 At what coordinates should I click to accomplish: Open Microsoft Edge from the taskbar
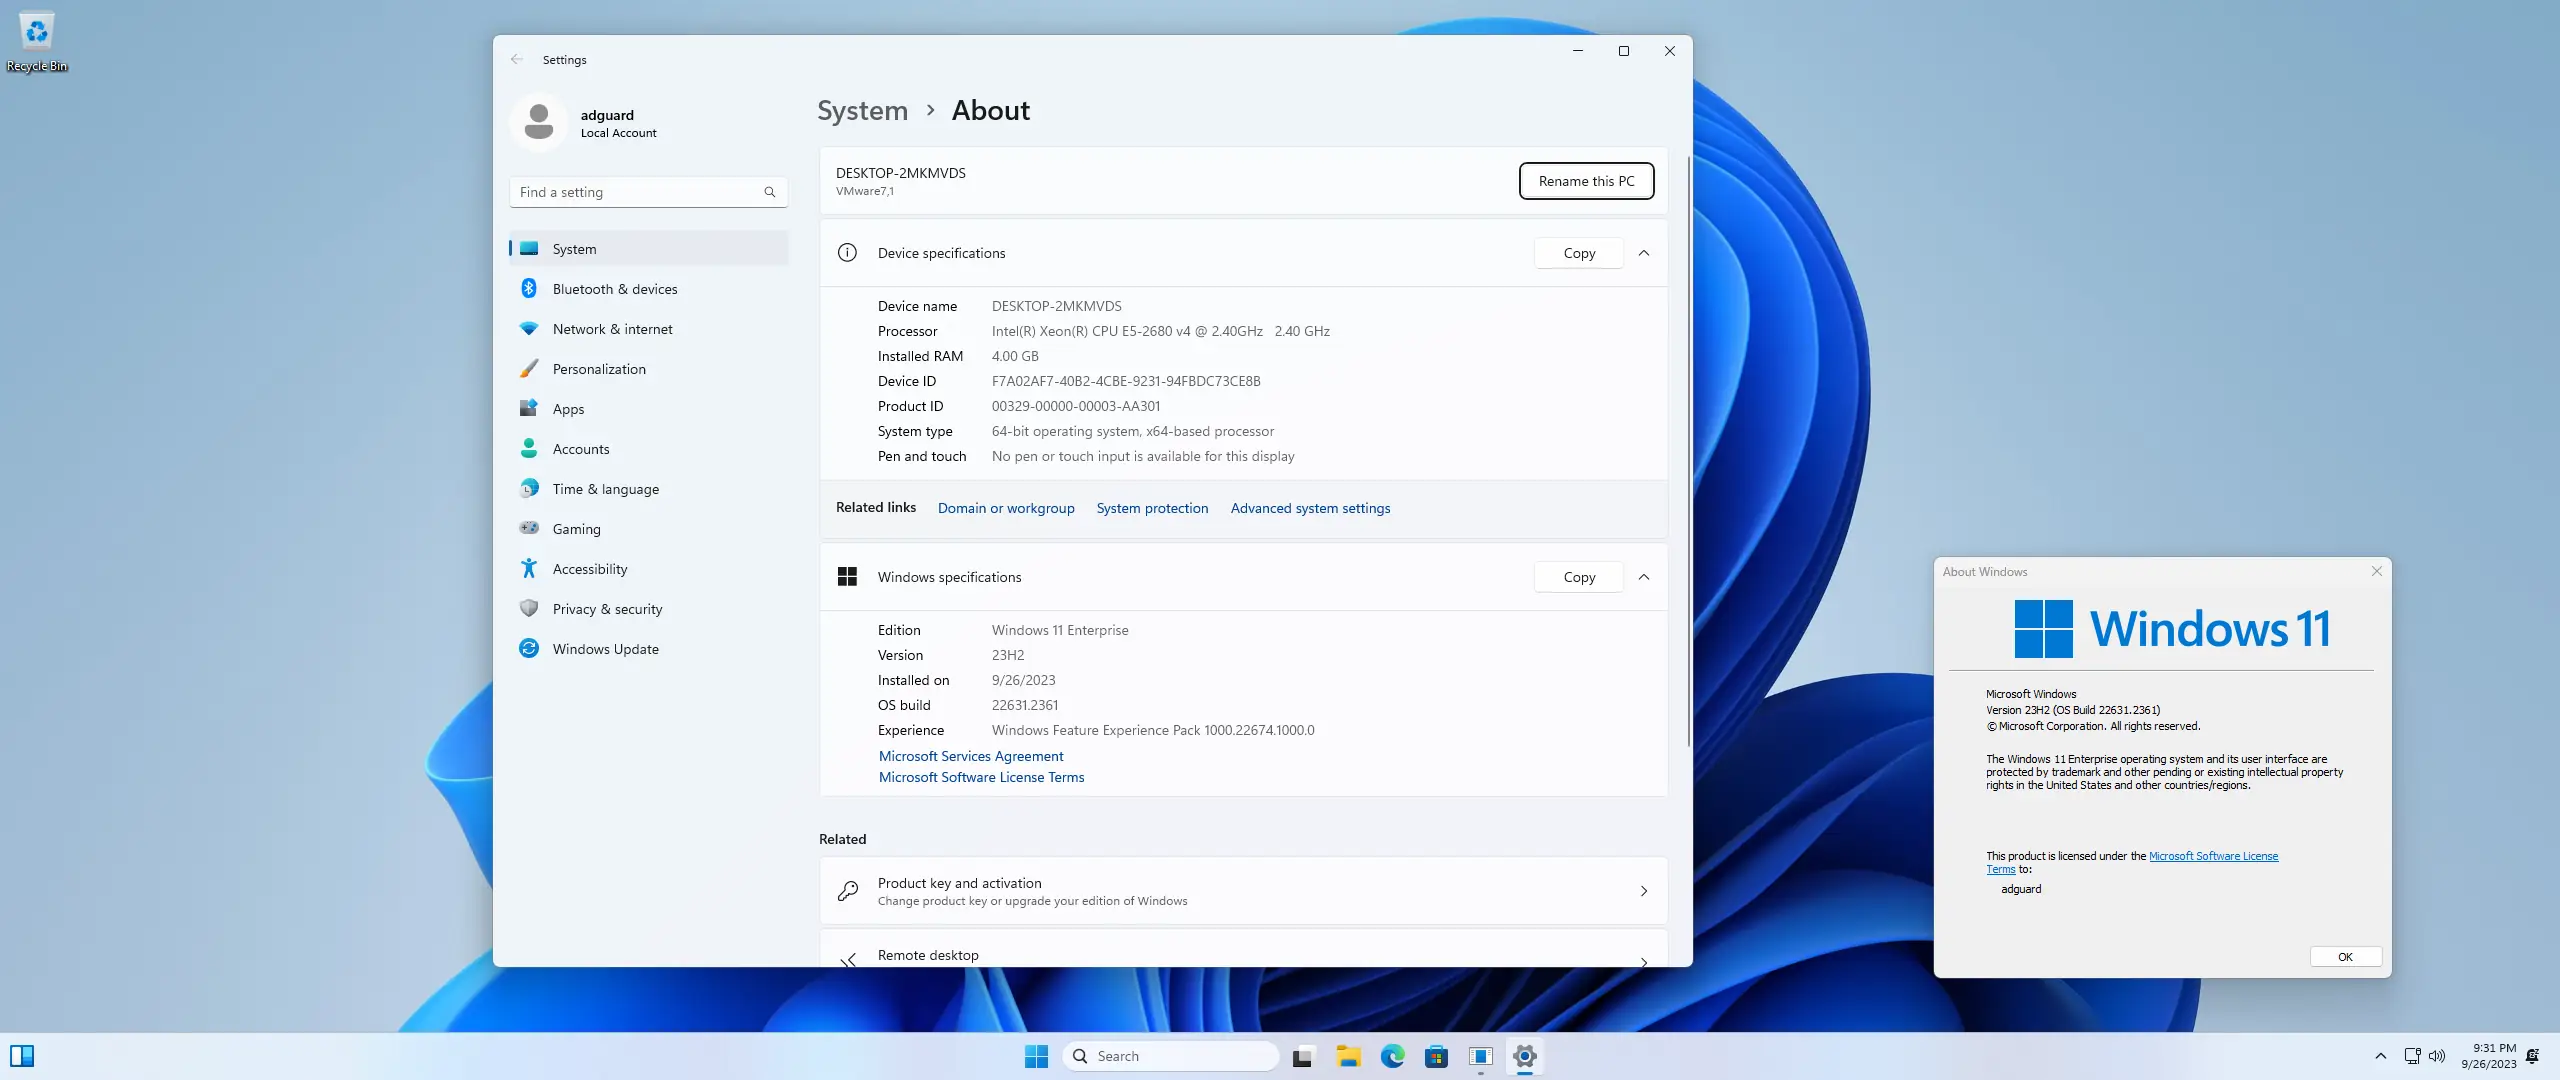coord(1392,1056)
